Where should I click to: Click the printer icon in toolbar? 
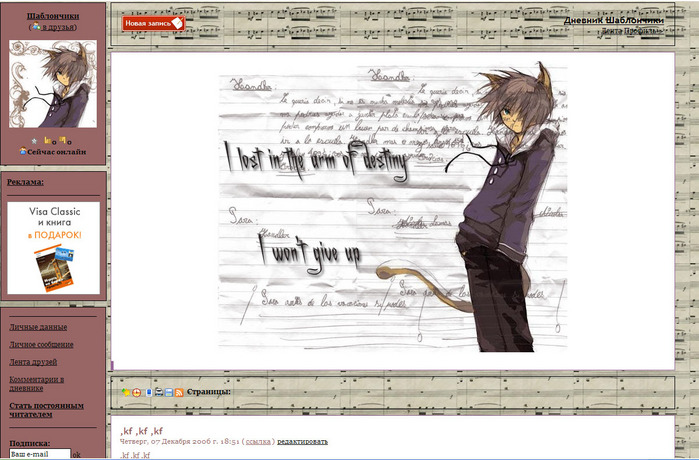click(159, 392)
